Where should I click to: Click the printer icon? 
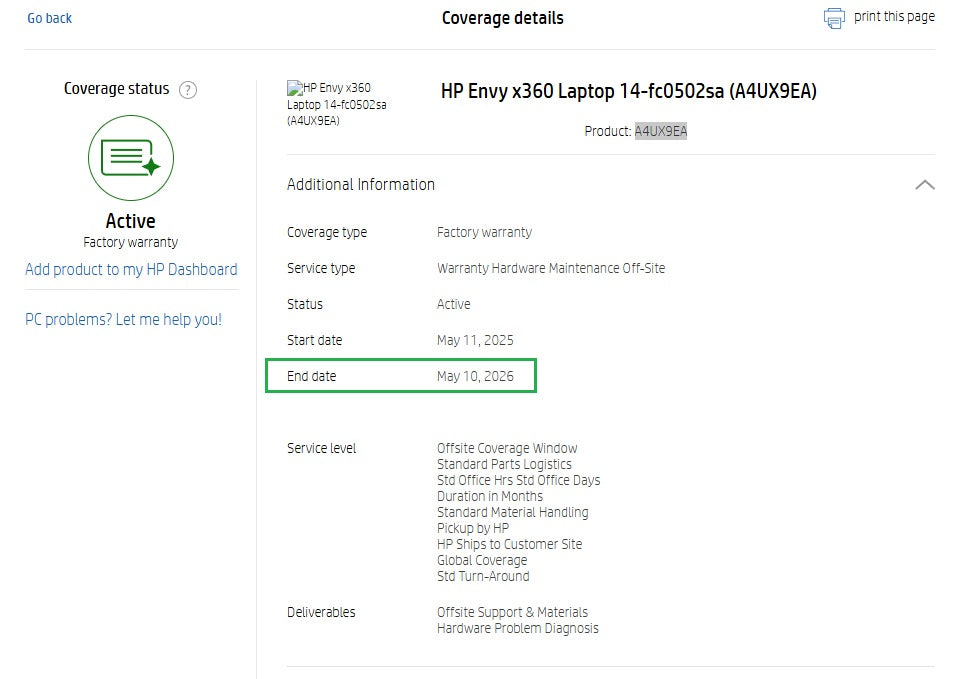[x=834, y=18]
